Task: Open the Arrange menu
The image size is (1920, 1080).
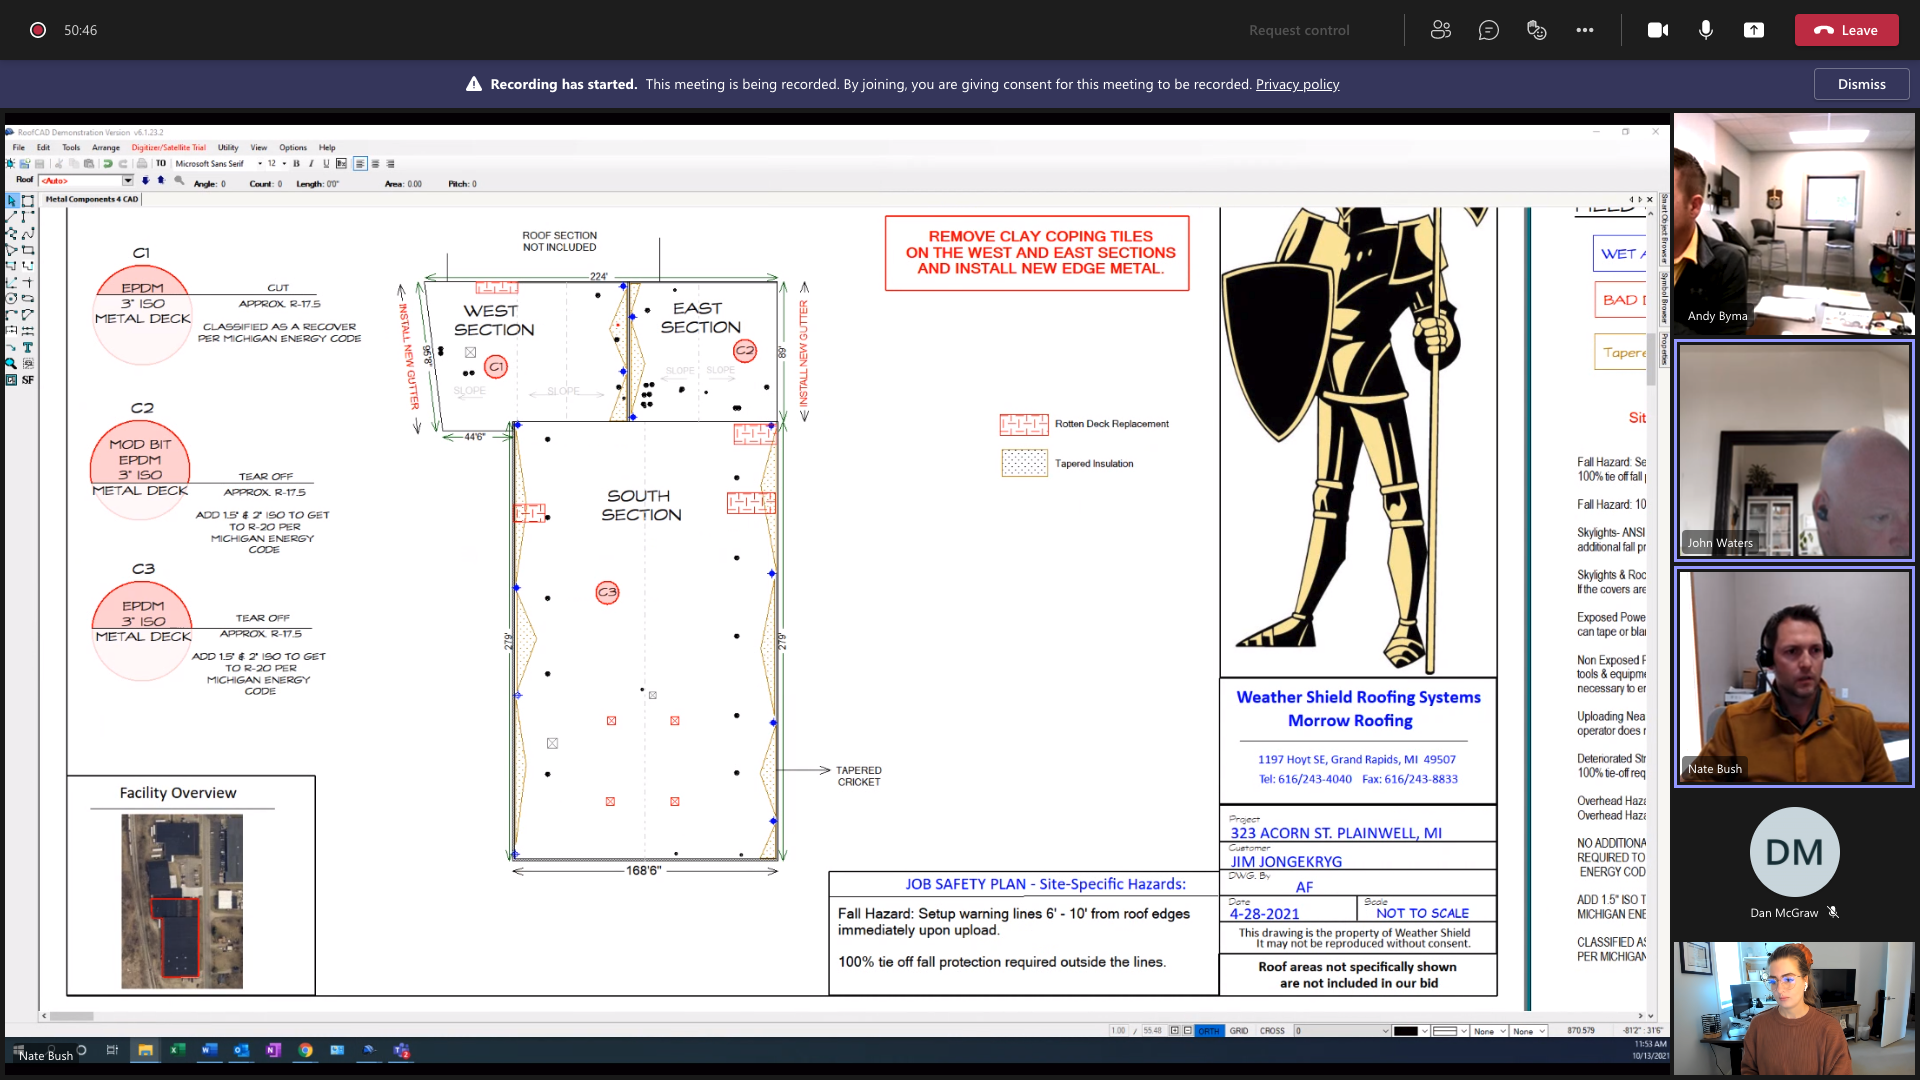Action: point(105,147)
